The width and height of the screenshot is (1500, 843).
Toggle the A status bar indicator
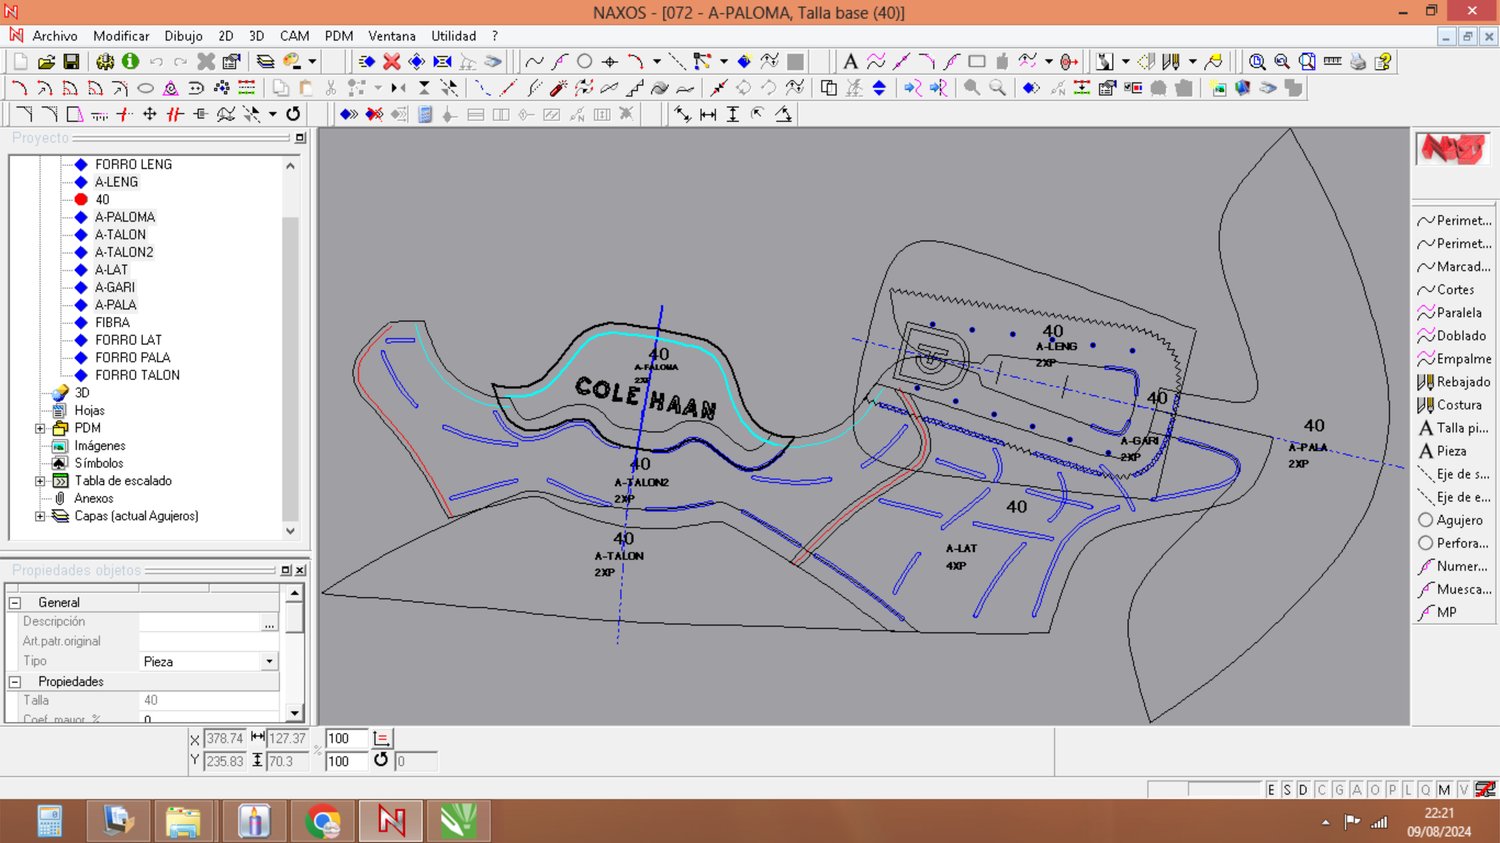coord(1357,790)
